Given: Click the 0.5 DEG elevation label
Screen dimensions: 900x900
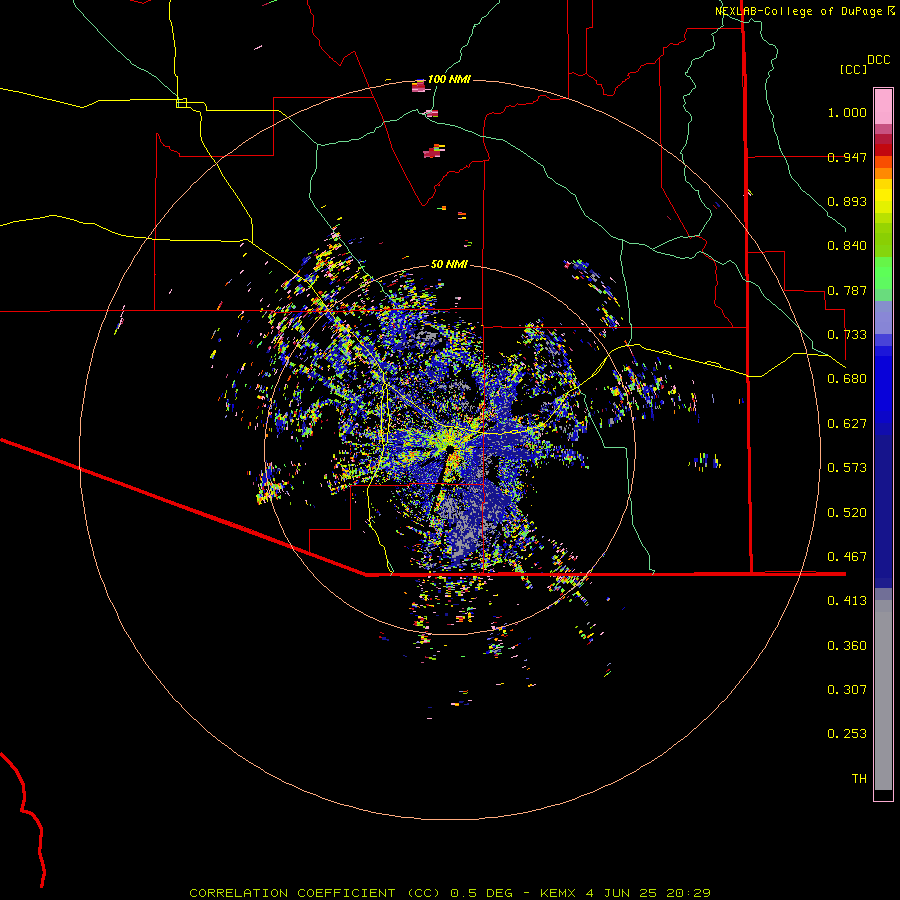Looking at the screenshot, I should [481, 893].
